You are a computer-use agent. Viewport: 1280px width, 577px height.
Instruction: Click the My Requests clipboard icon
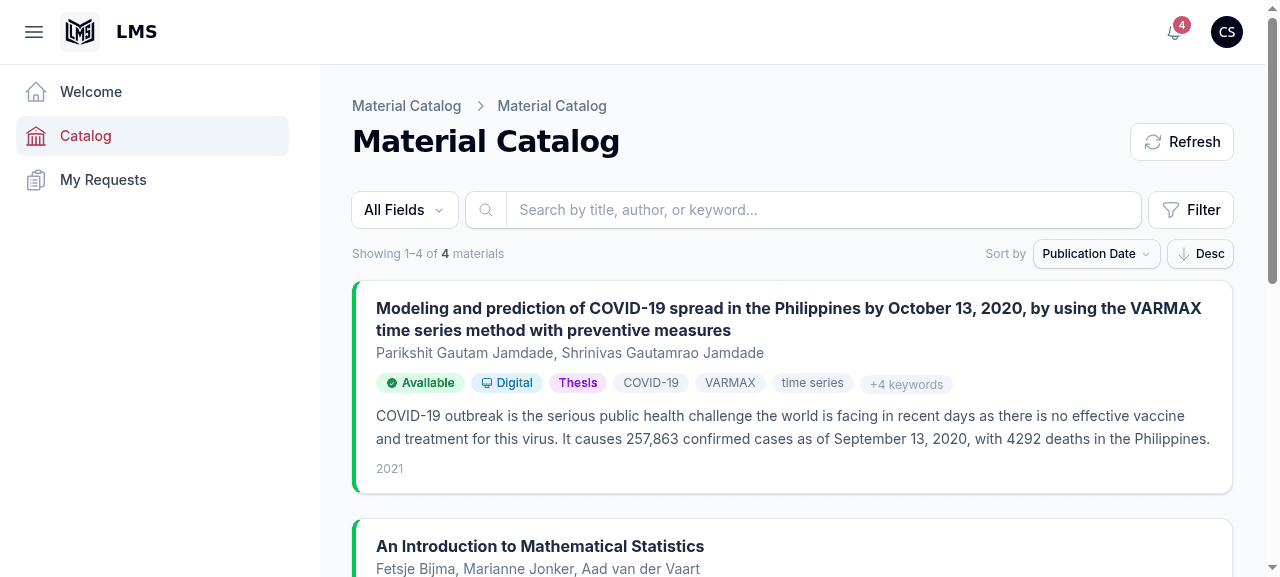tap(36, 180)
